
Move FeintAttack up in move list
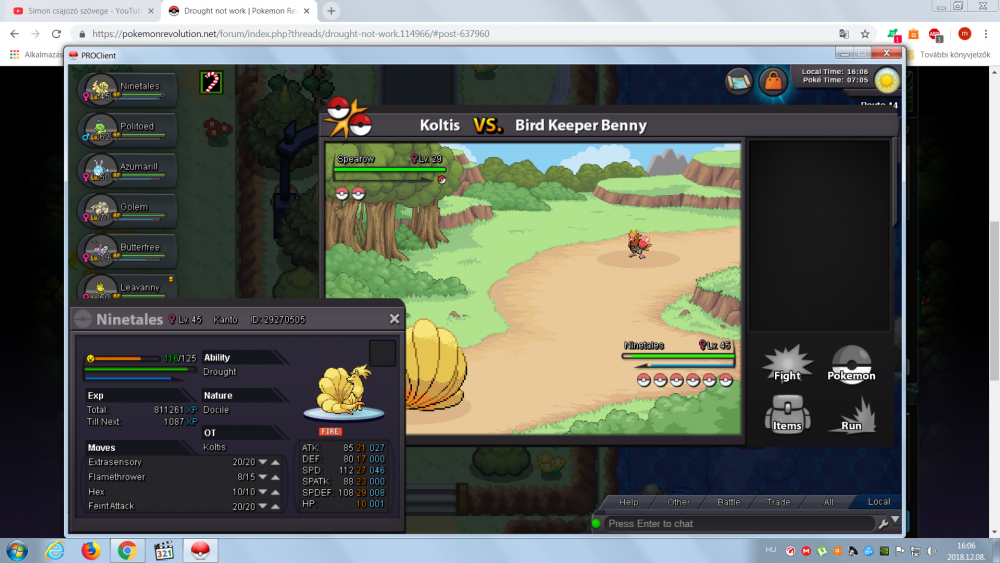tap(275, 506)
